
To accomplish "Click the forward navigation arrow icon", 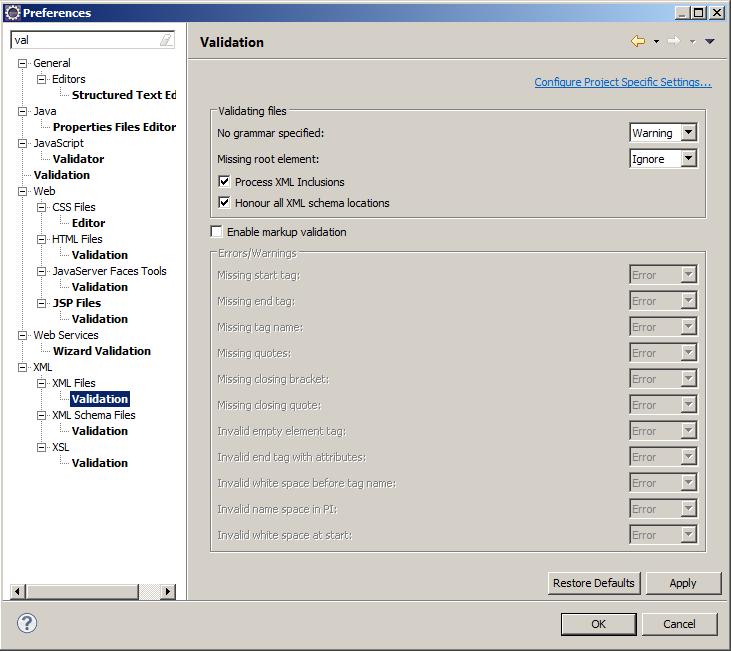I will [x=673, y=41].
